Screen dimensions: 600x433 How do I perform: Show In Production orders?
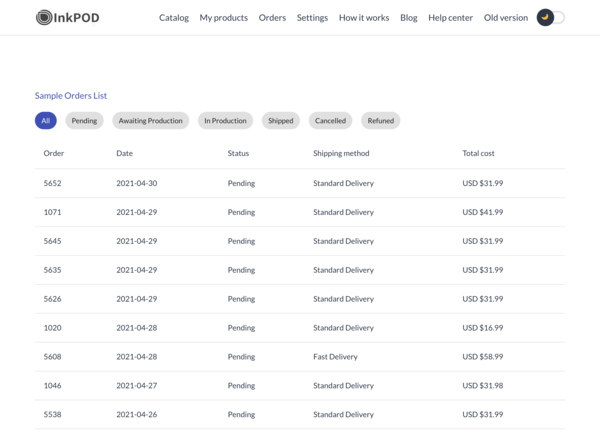225,120
